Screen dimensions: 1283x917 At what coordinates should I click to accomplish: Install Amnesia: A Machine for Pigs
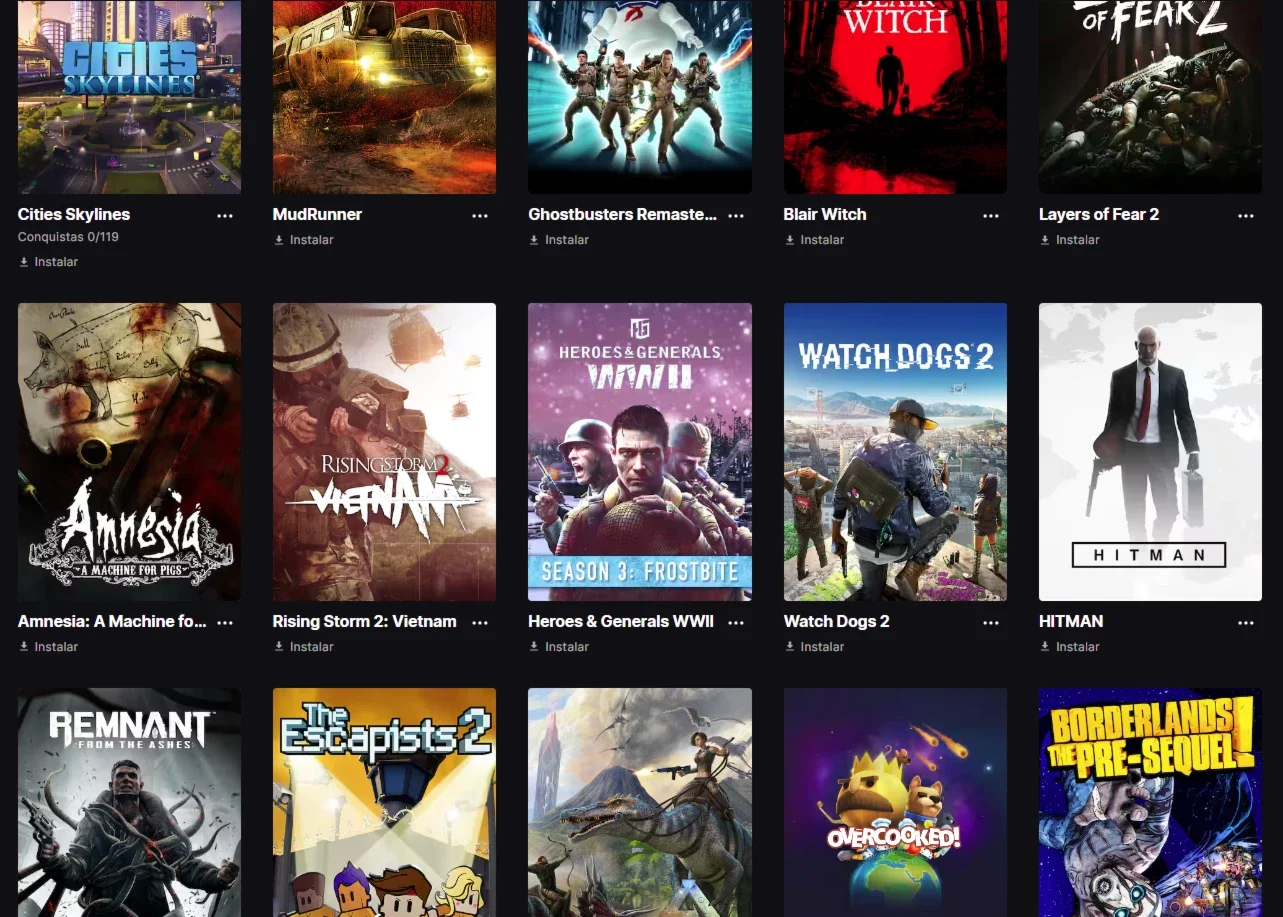(x=48, y=647)
